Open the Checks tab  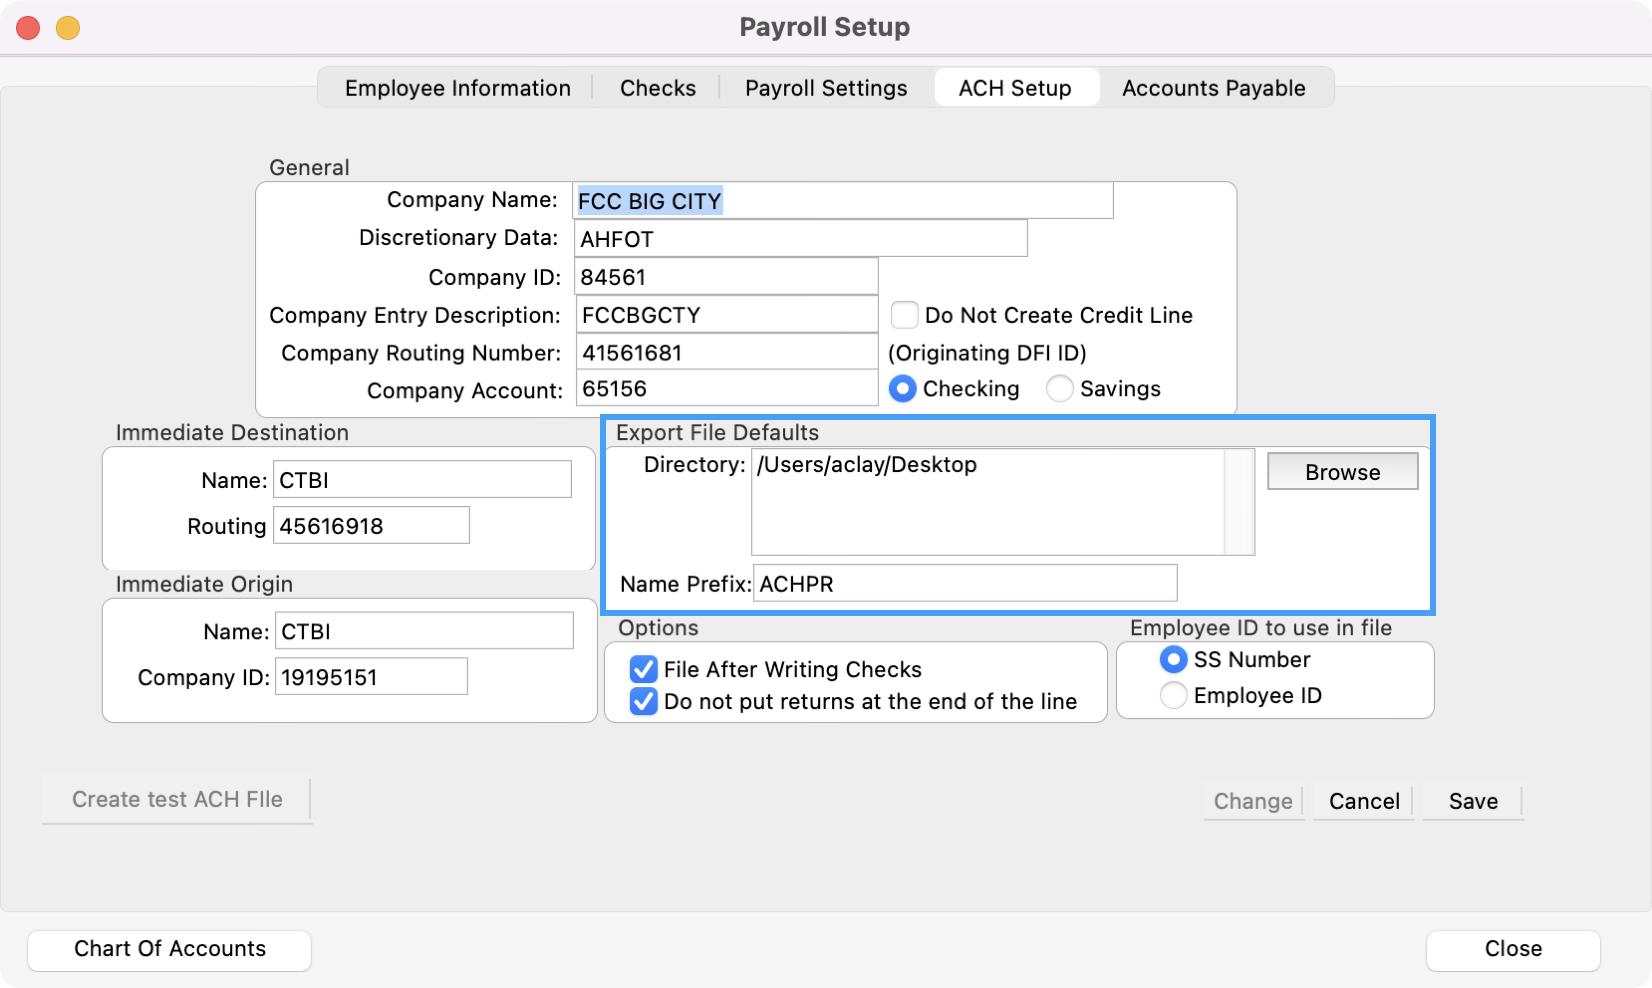[x=657, y=88]
